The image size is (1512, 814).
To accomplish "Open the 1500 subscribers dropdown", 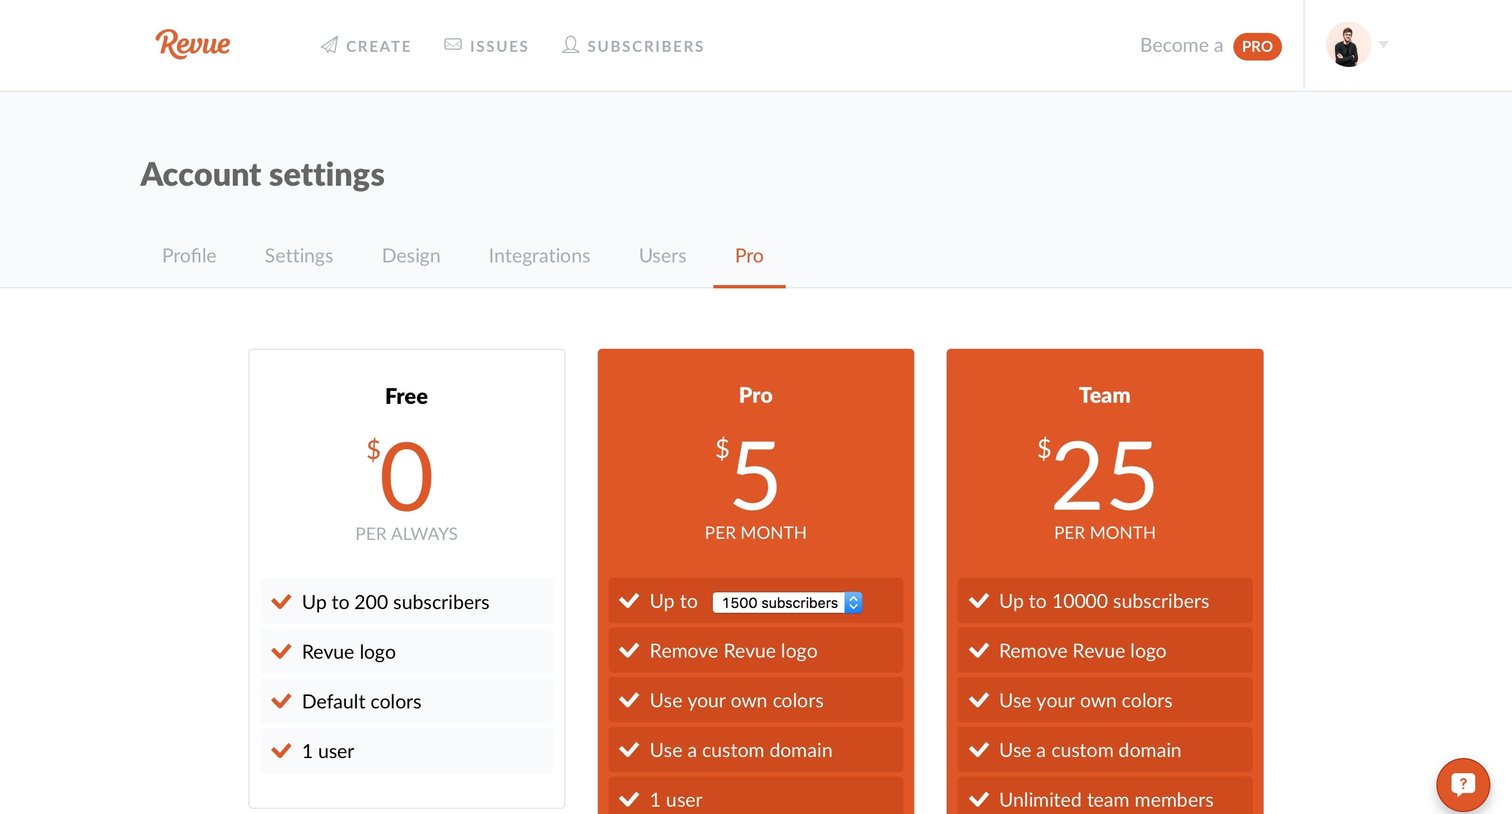I will click(x=787, y=603).
